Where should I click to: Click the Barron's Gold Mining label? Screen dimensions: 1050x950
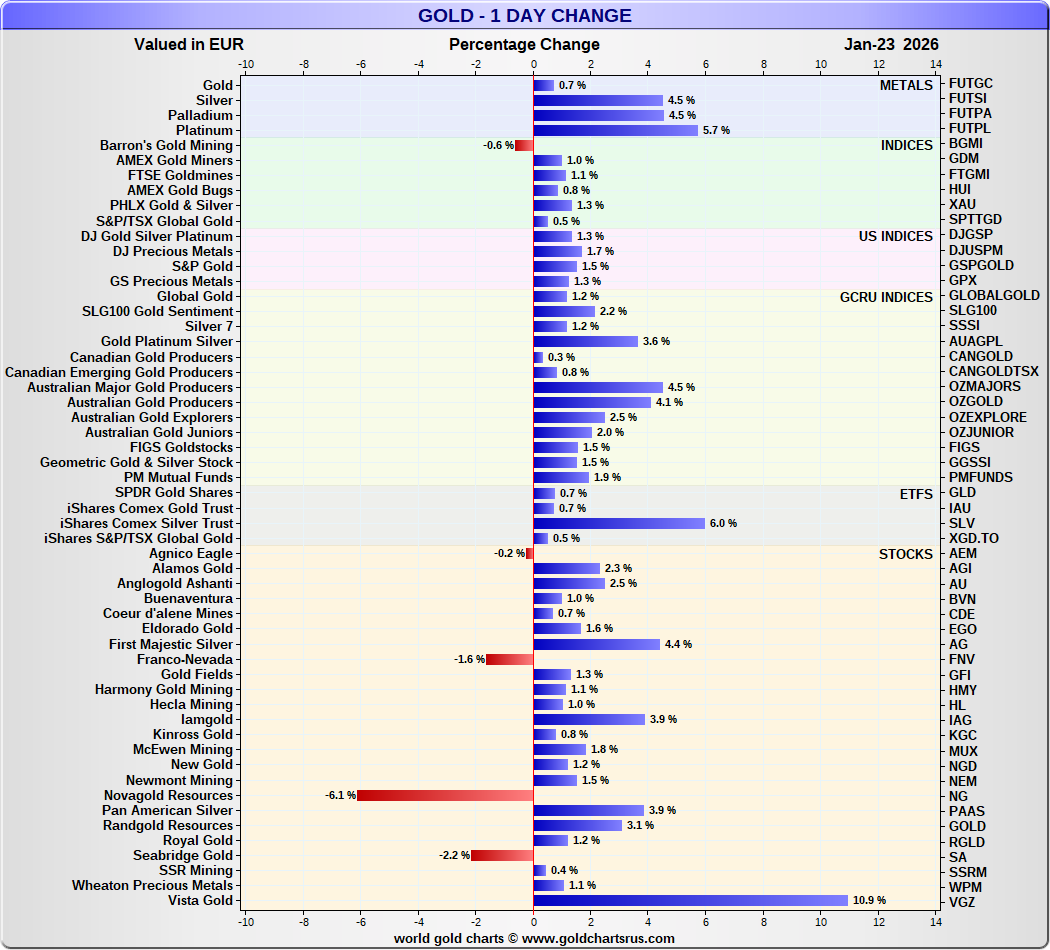click(x=166, y=145)
